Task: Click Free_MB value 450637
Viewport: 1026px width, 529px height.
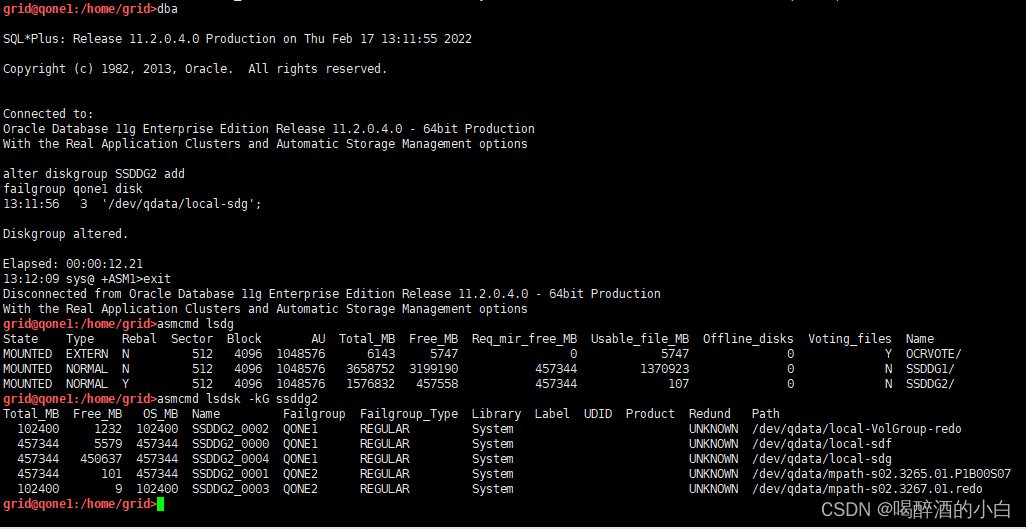Action: [101, 459]
